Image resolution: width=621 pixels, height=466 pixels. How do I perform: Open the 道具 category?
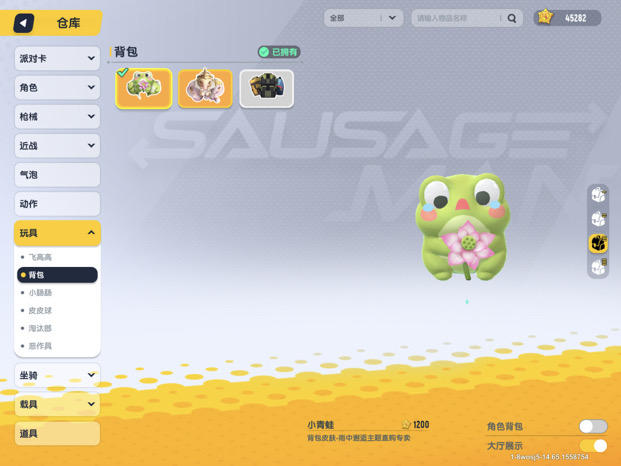click(57, 434)
